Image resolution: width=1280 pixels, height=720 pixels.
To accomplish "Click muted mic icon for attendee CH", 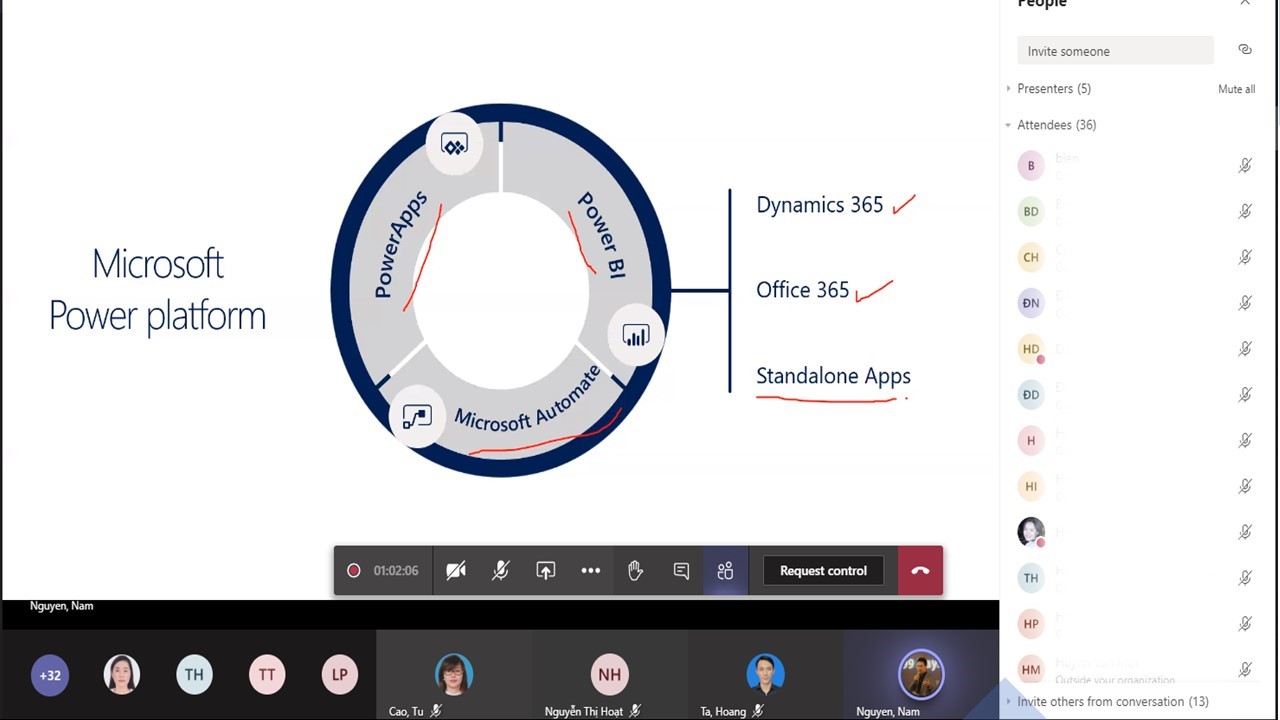I will click(1245, 257).
